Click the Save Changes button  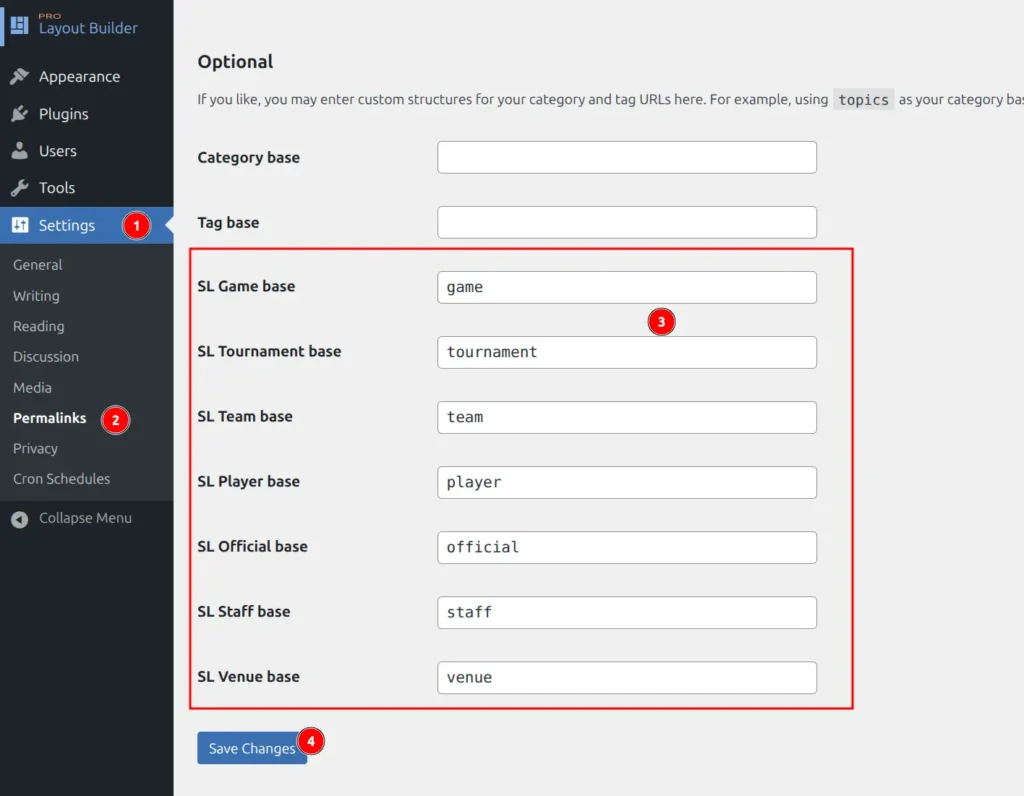[x=252, y=748]
